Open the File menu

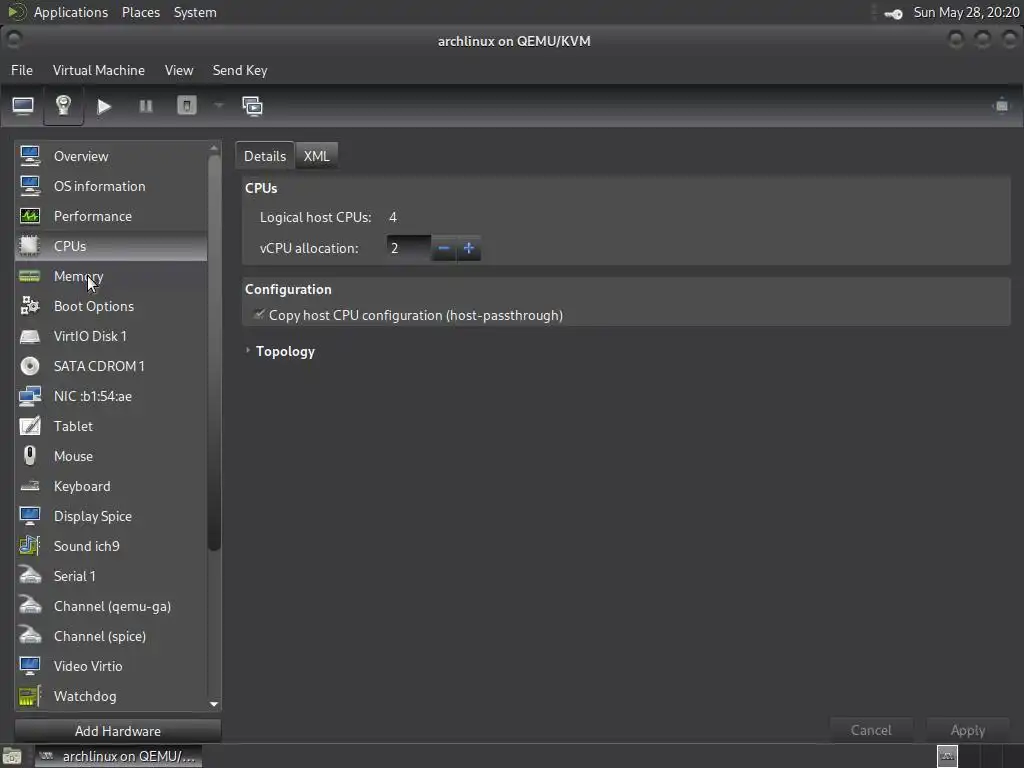click(x=22, y=70)
